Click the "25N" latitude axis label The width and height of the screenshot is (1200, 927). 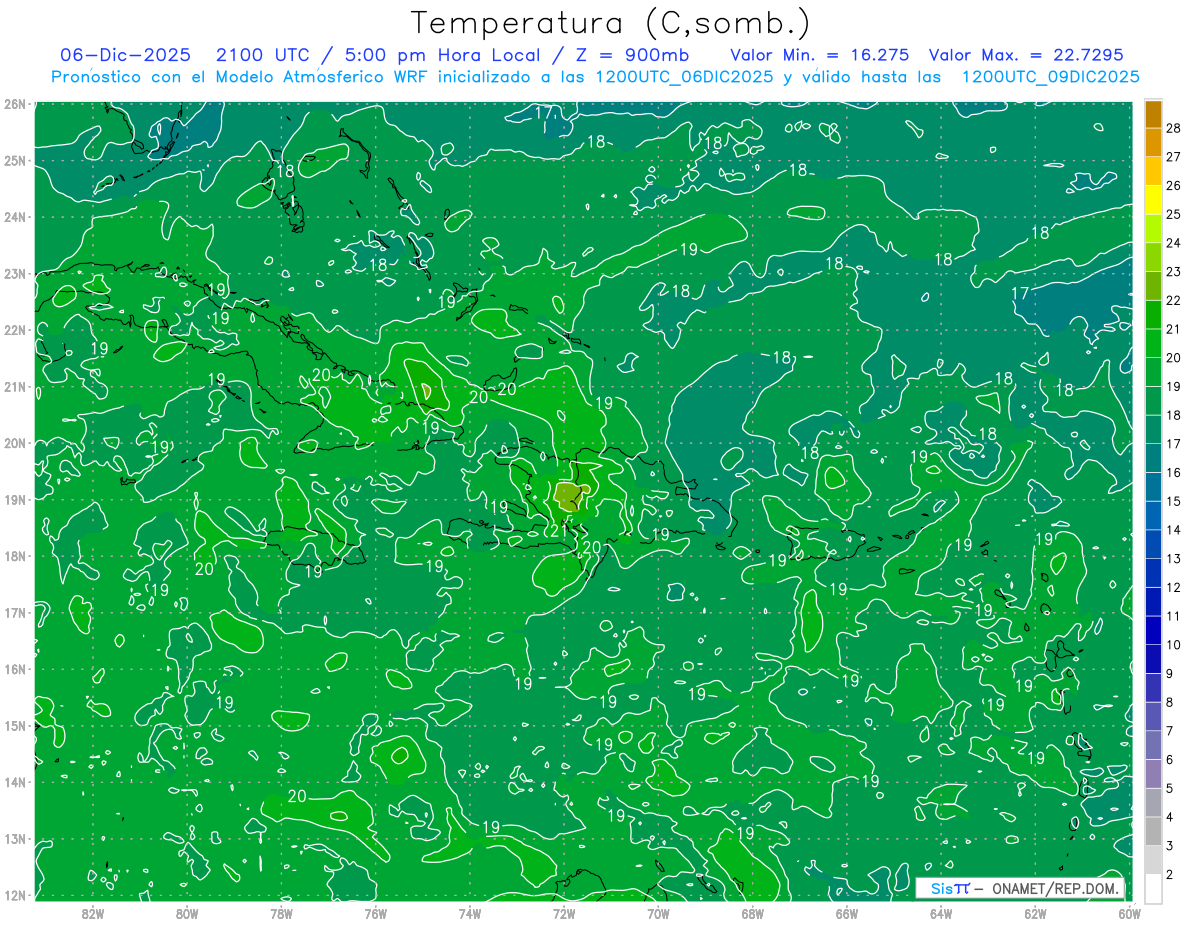pyautogui.click(x=15, y=160)
